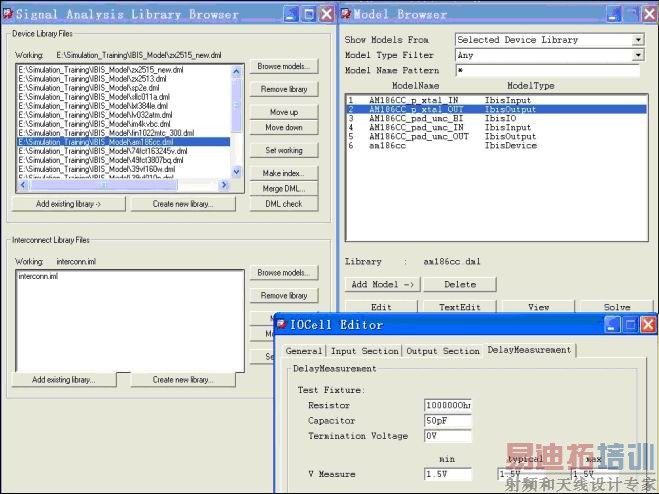Select AM186CC_p_xtal_OUT model row

point(496,109)
